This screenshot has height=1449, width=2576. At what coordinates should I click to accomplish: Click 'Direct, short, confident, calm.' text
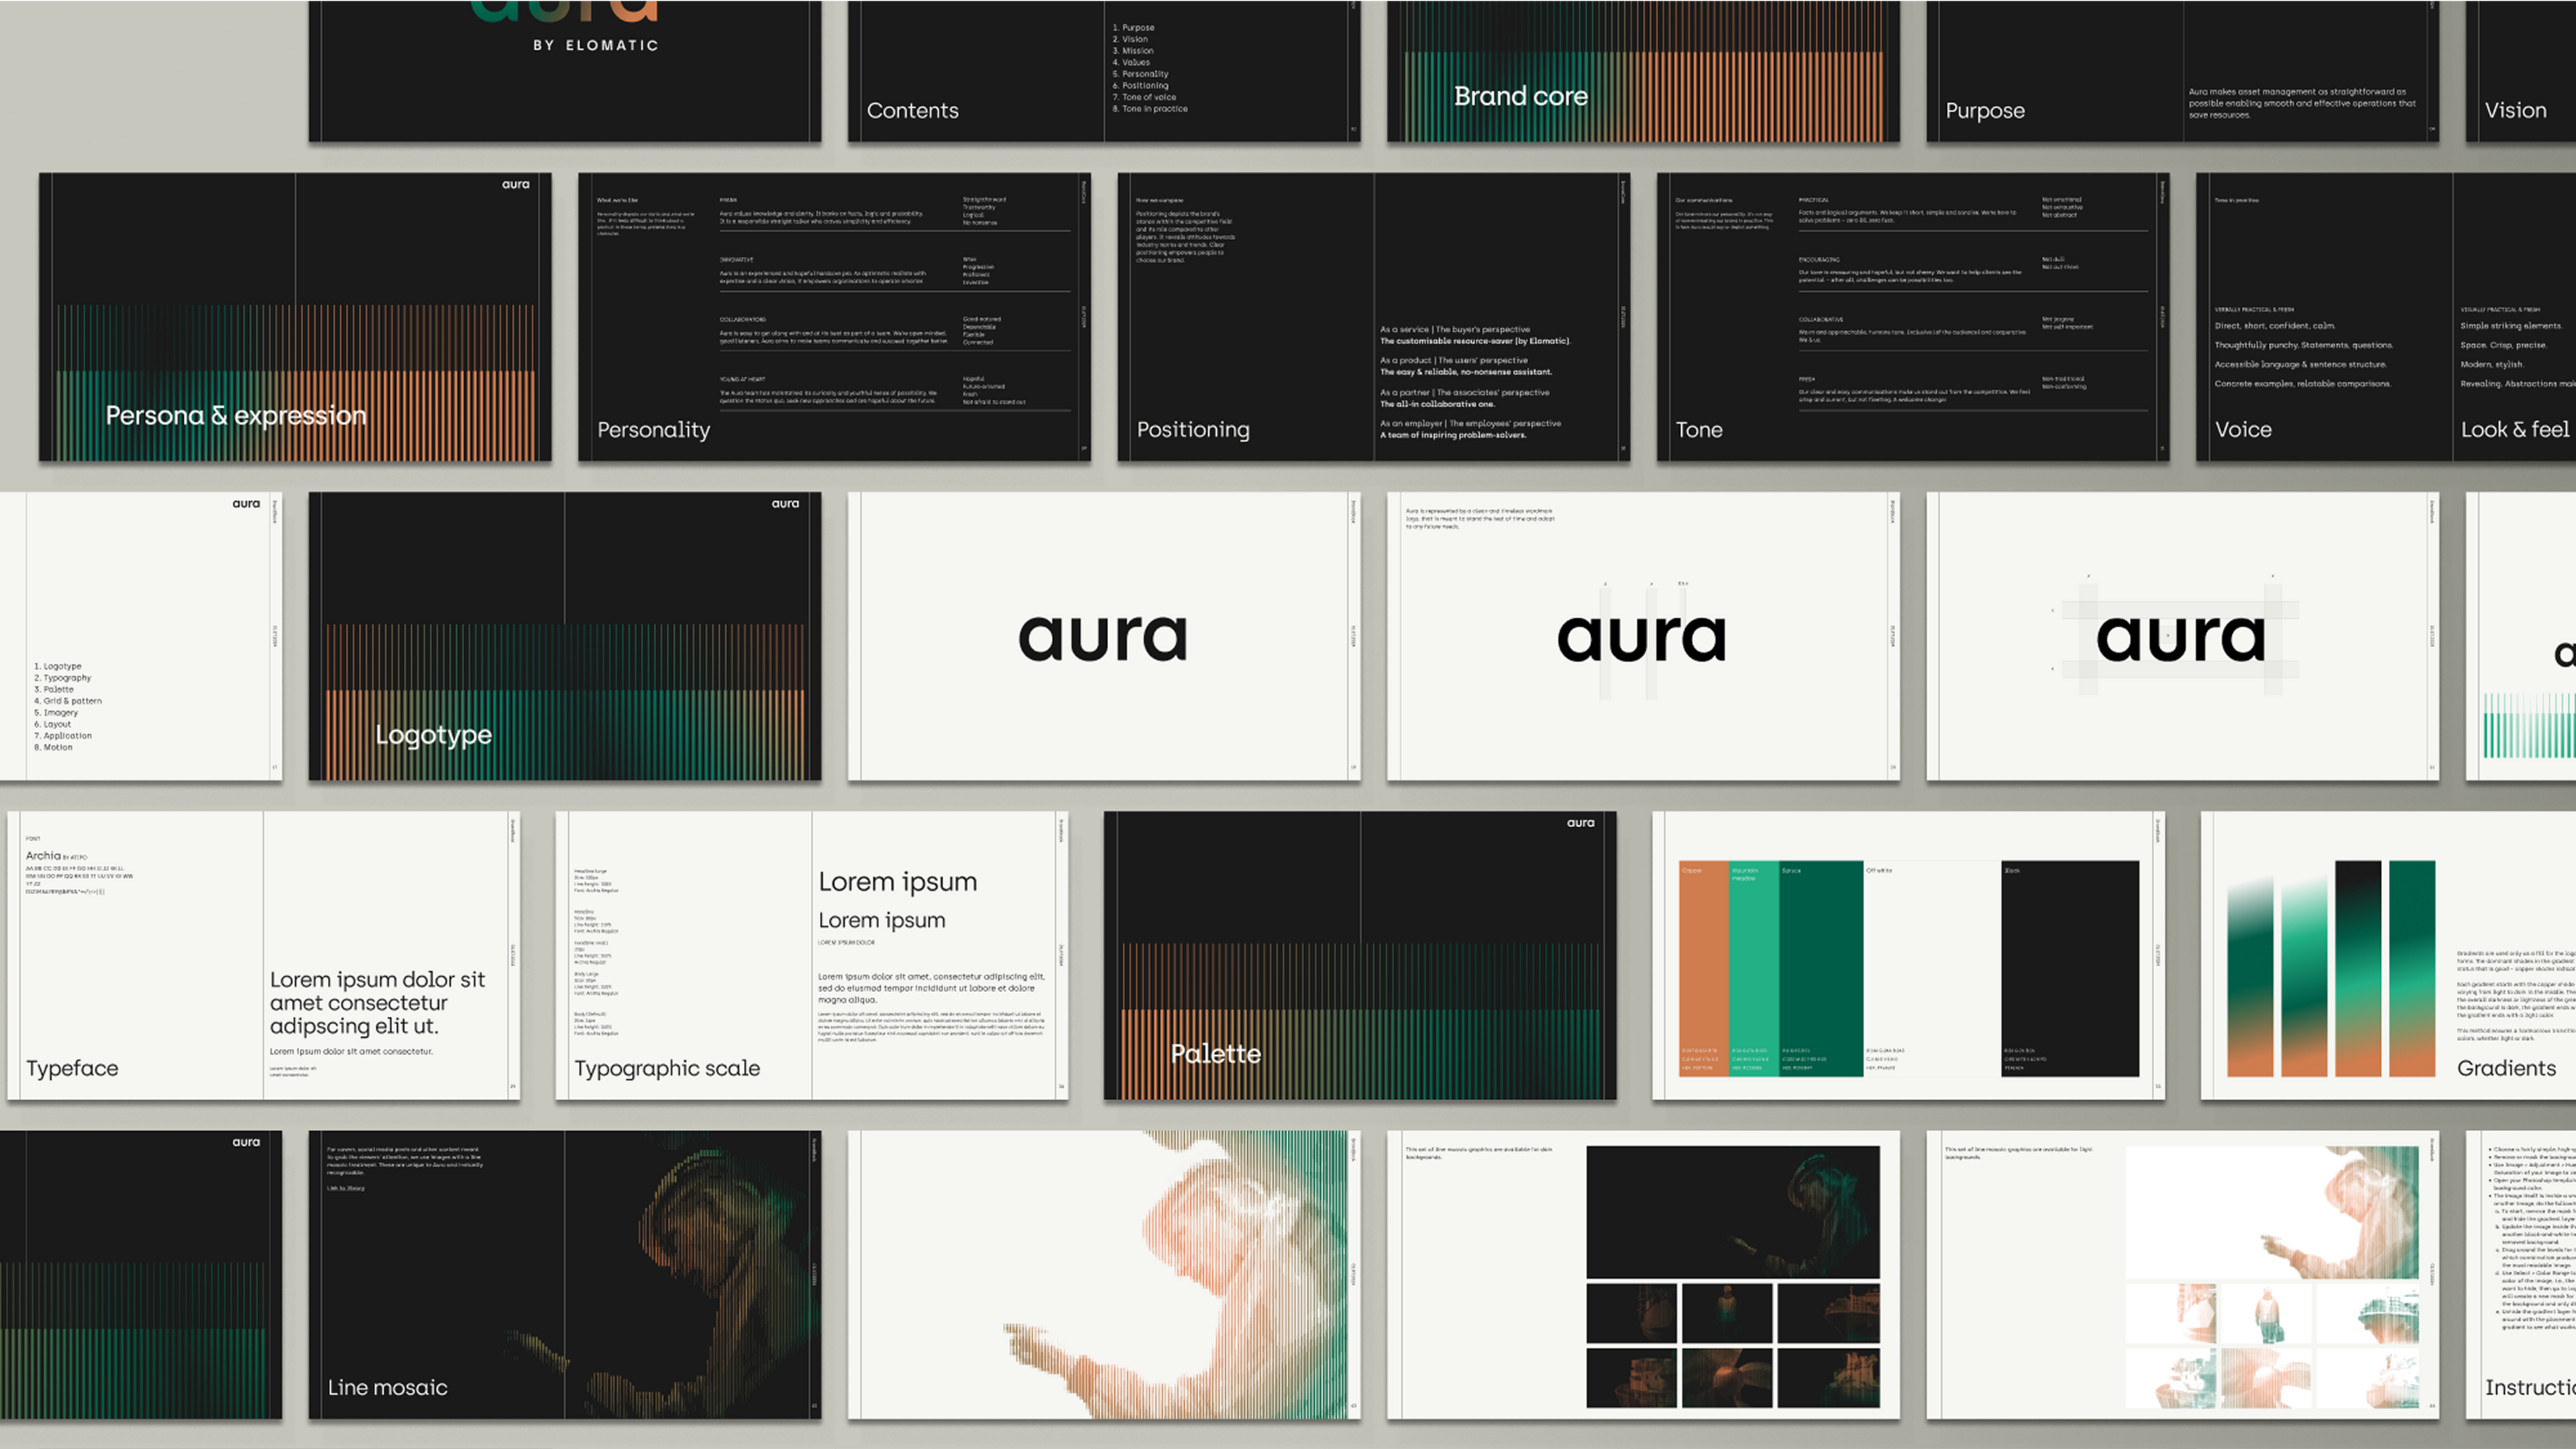coord(2275,326)
